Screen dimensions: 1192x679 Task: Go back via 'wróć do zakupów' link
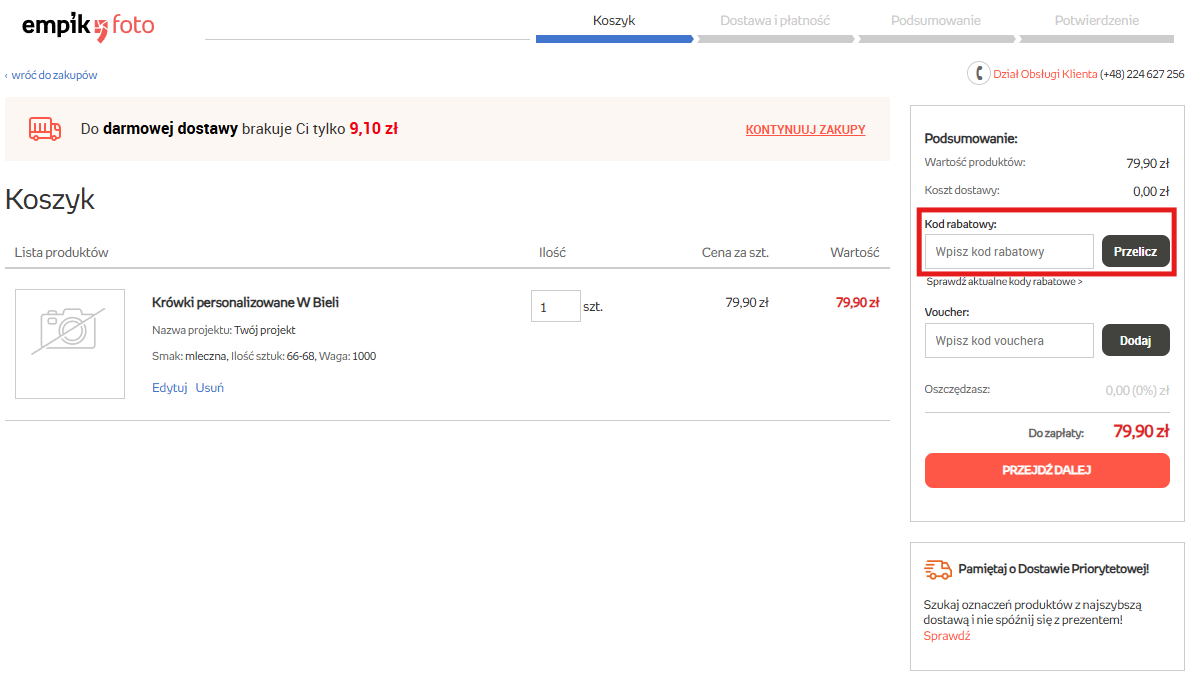(51, 75)
